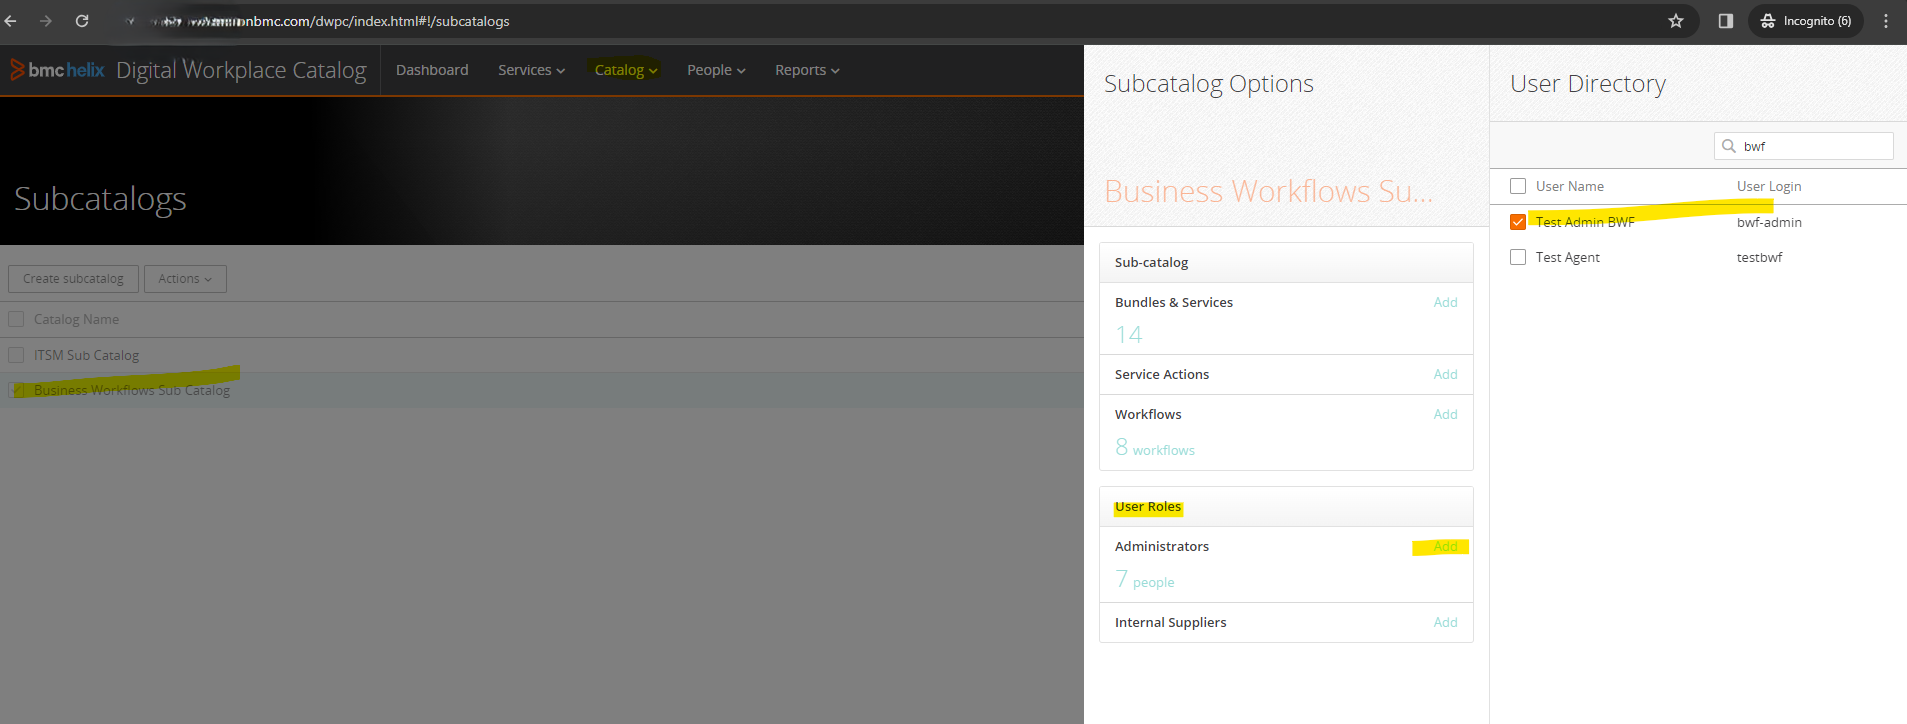Expand the Catalog dropdown menu
1907x724 pixels.
coord(626,70)
